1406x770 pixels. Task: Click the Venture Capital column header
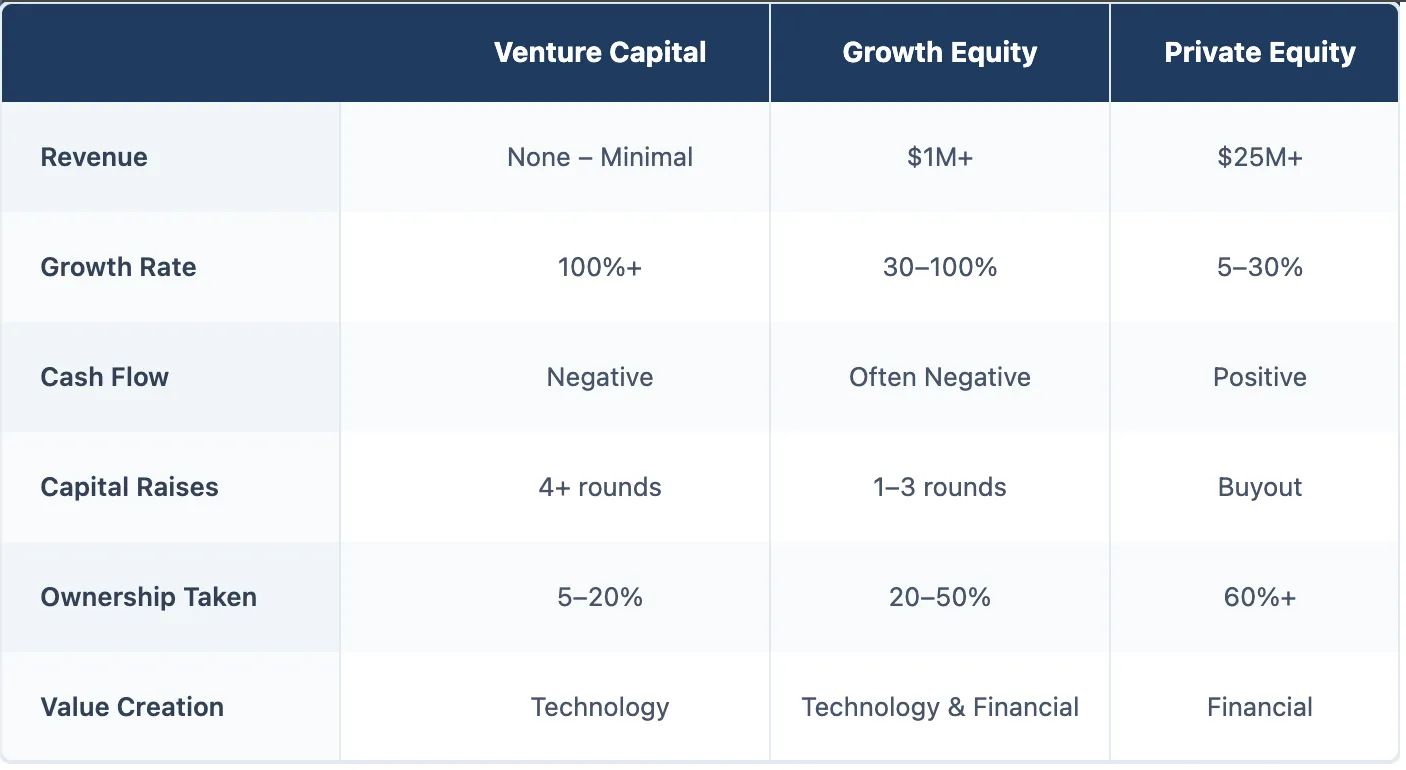coord(600,52)
